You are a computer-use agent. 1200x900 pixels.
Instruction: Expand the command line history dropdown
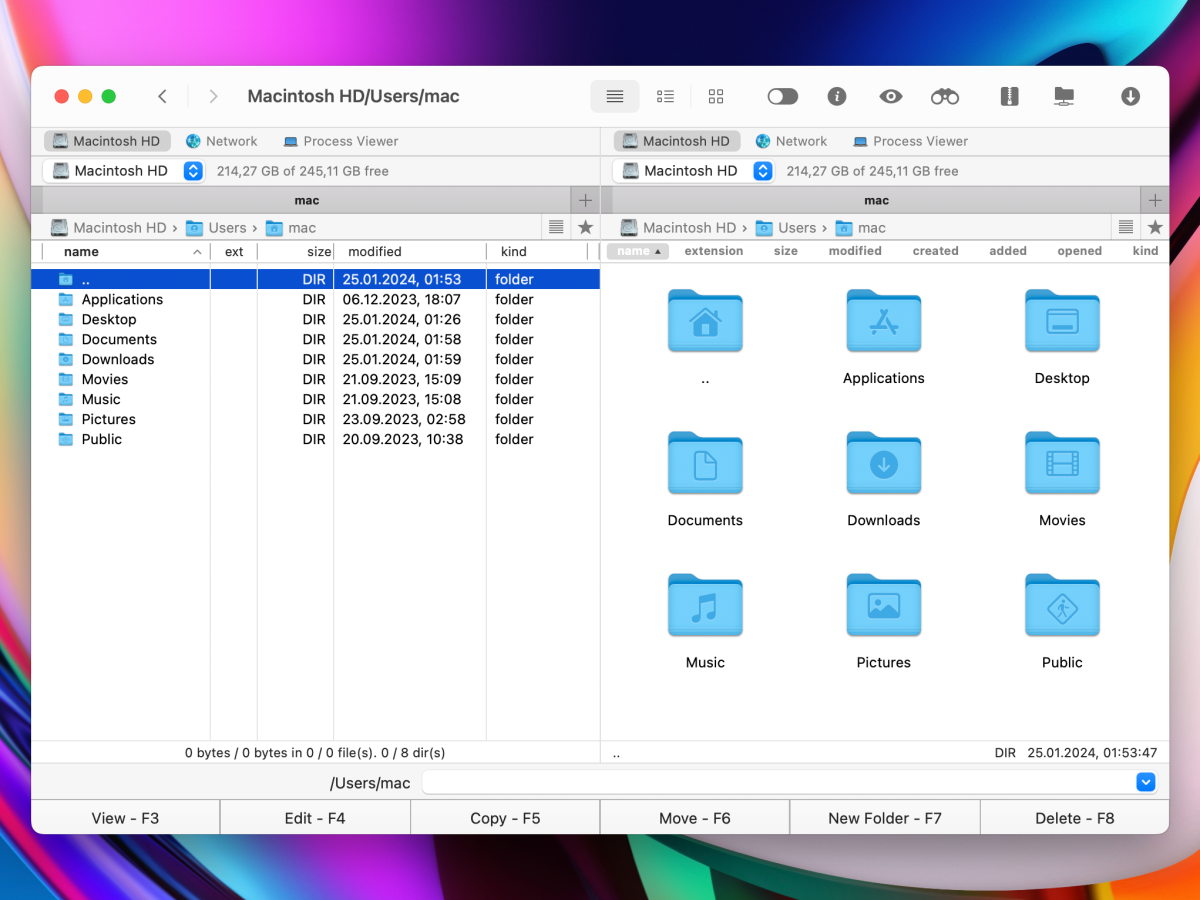(x=1146, y=782)
